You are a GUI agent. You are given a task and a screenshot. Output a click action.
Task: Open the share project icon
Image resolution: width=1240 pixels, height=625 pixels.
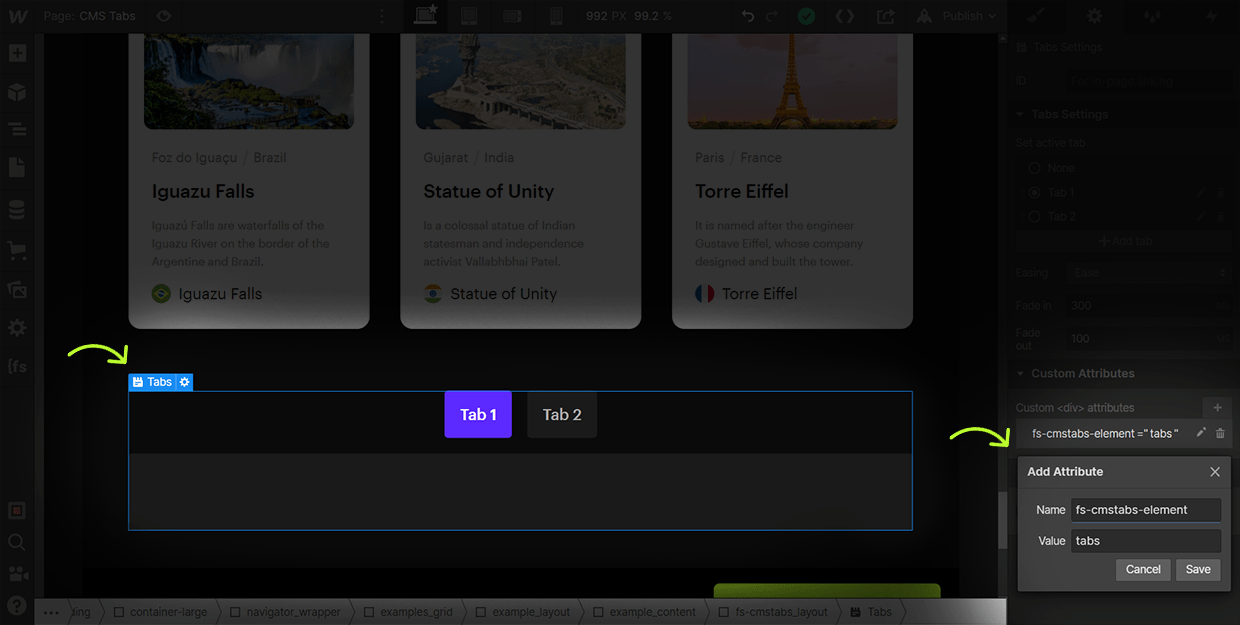885,16
